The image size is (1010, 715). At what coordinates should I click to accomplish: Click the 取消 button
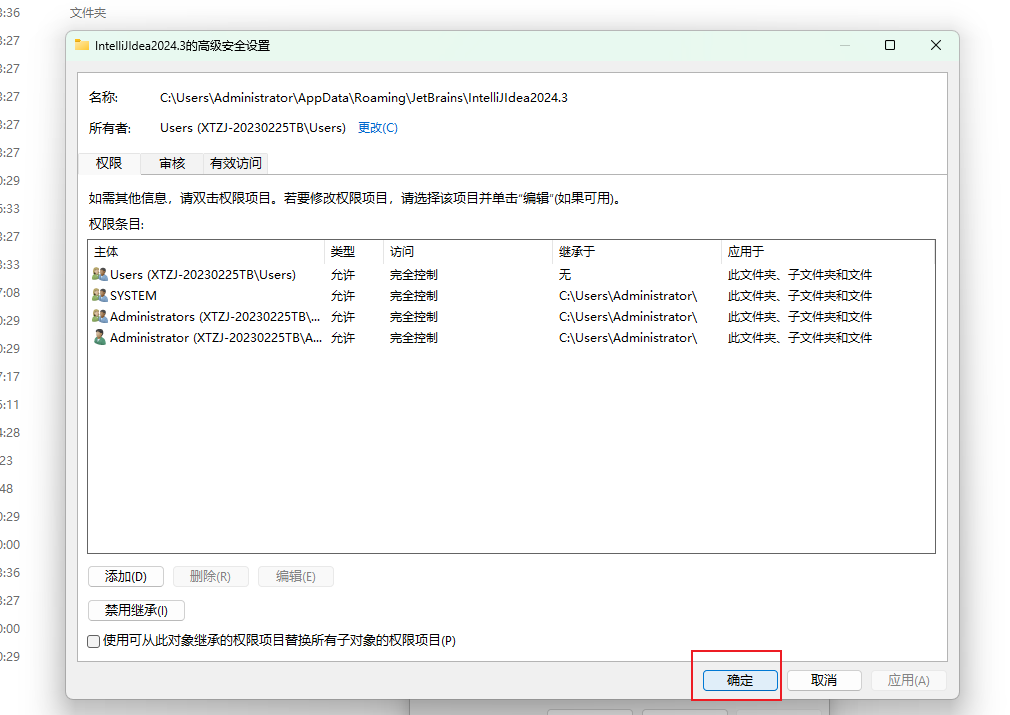[x=824, y=680]
